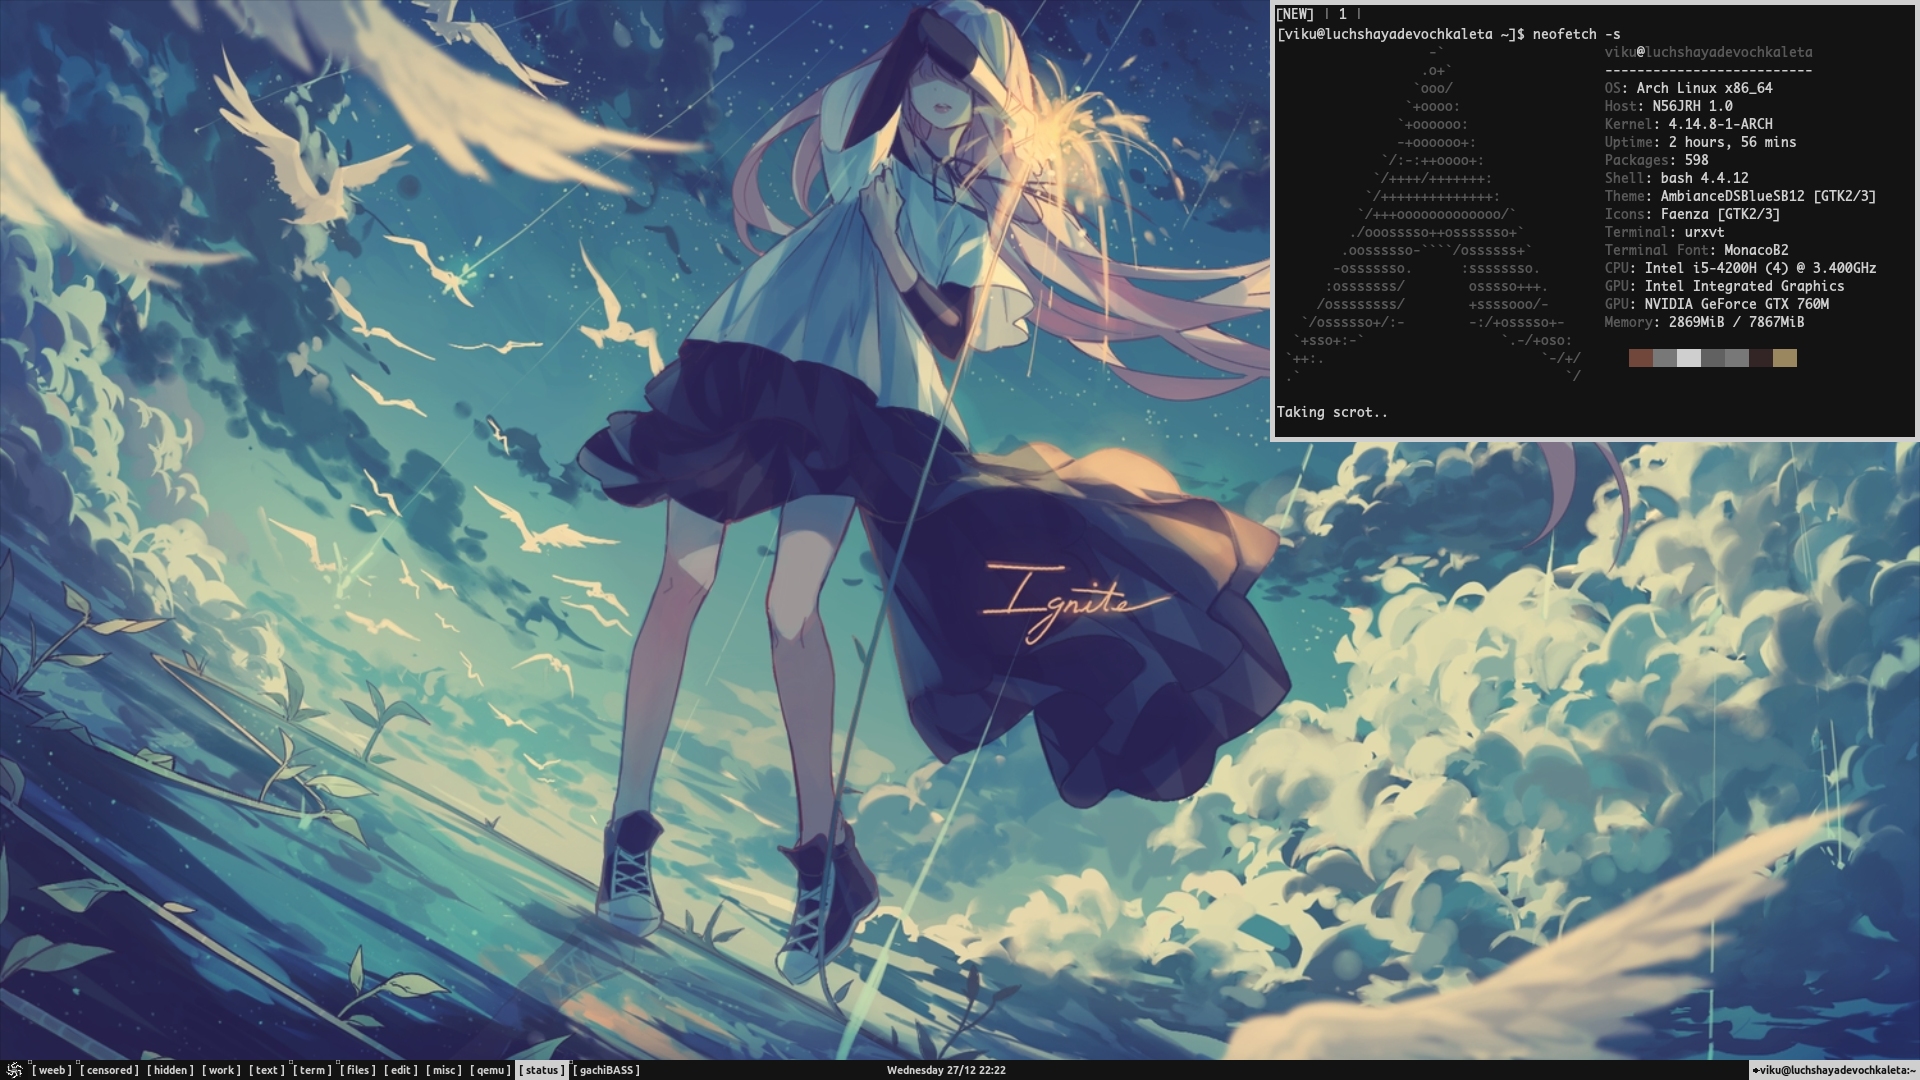The height and width of the screenshot is (1080, 1920).
Task: Click the Memory: 2869MiB / 7867MiB line
Action: pos(1704,322)
